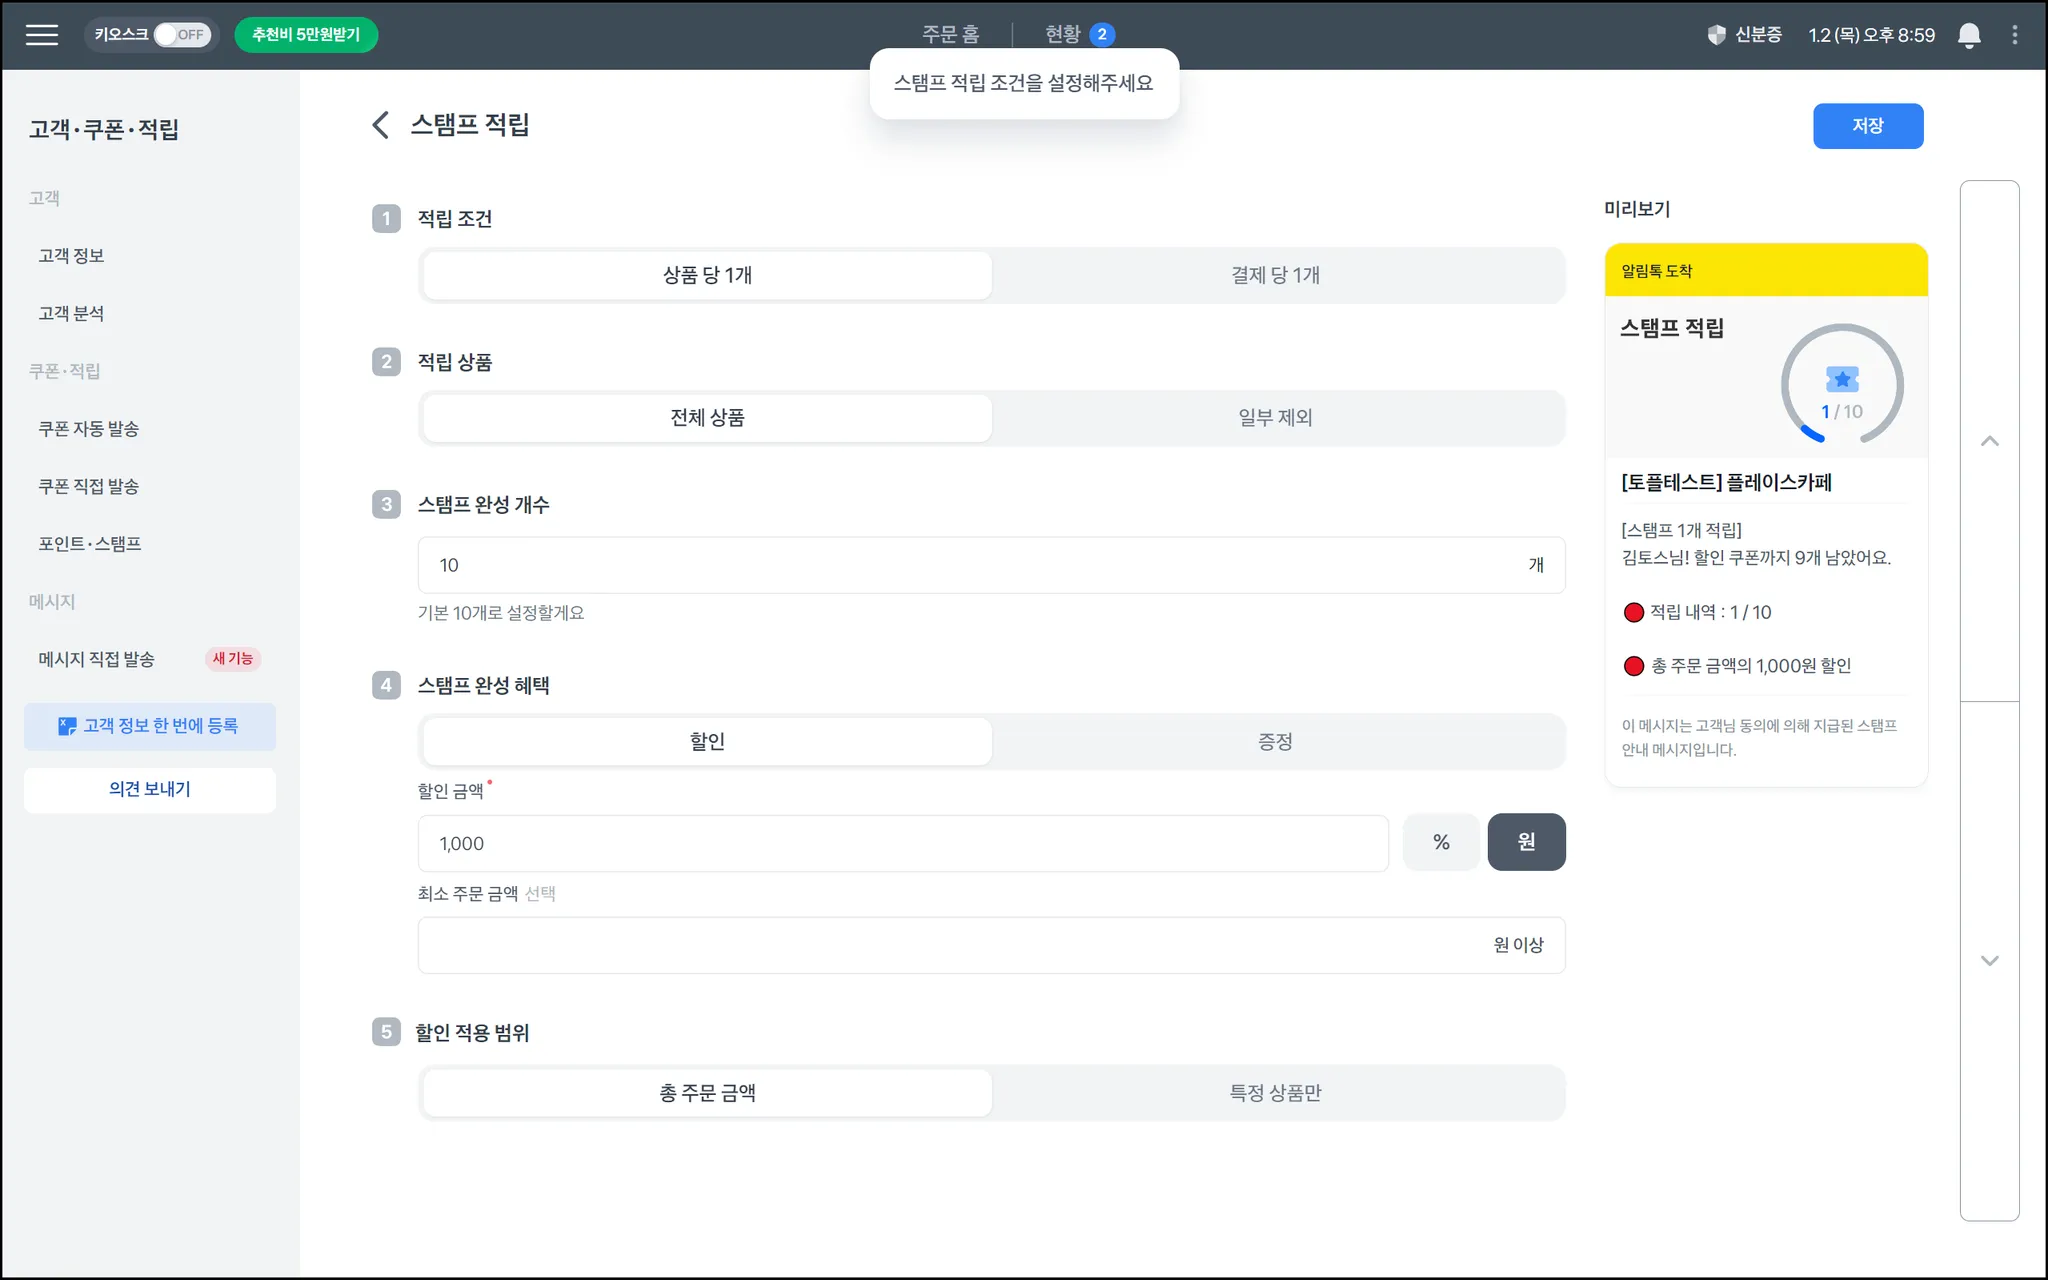Open the hamburger menu icon
This screenshot has height=1280, width=2048.
(x=42, y=35)
